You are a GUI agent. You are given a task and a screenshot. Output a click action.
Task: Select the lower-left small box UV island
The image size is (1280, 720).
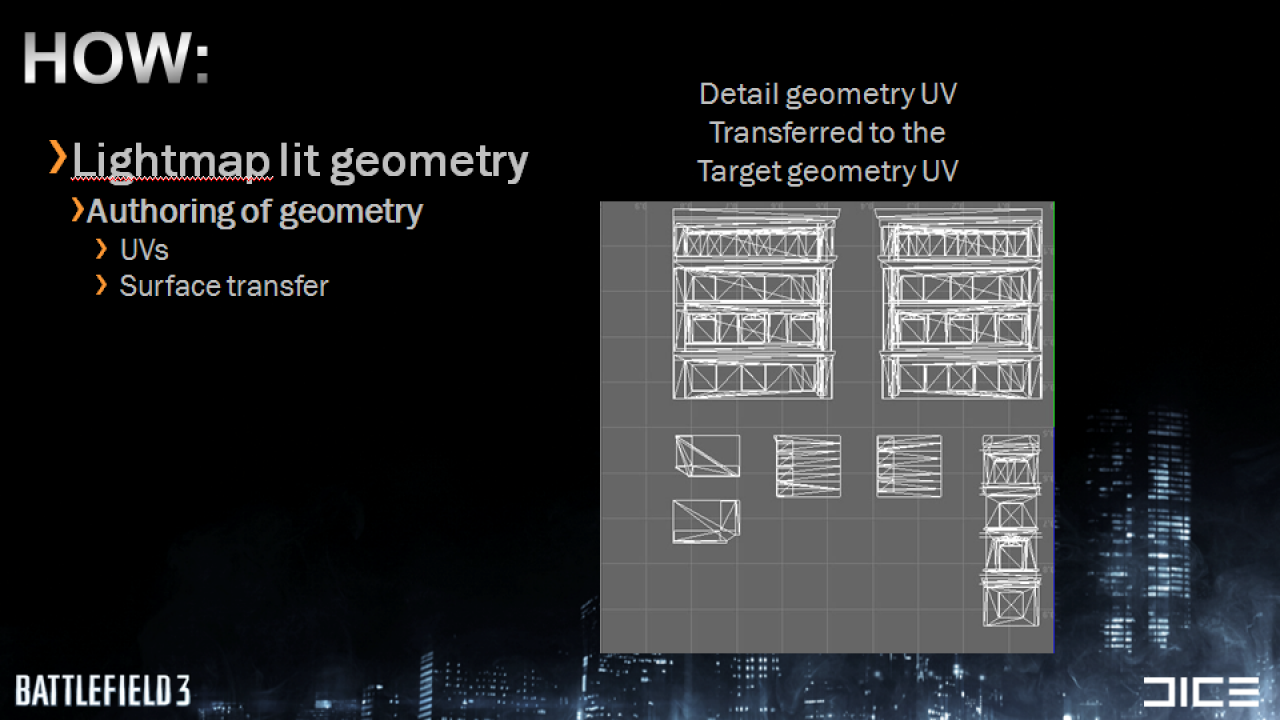point(706,522)
